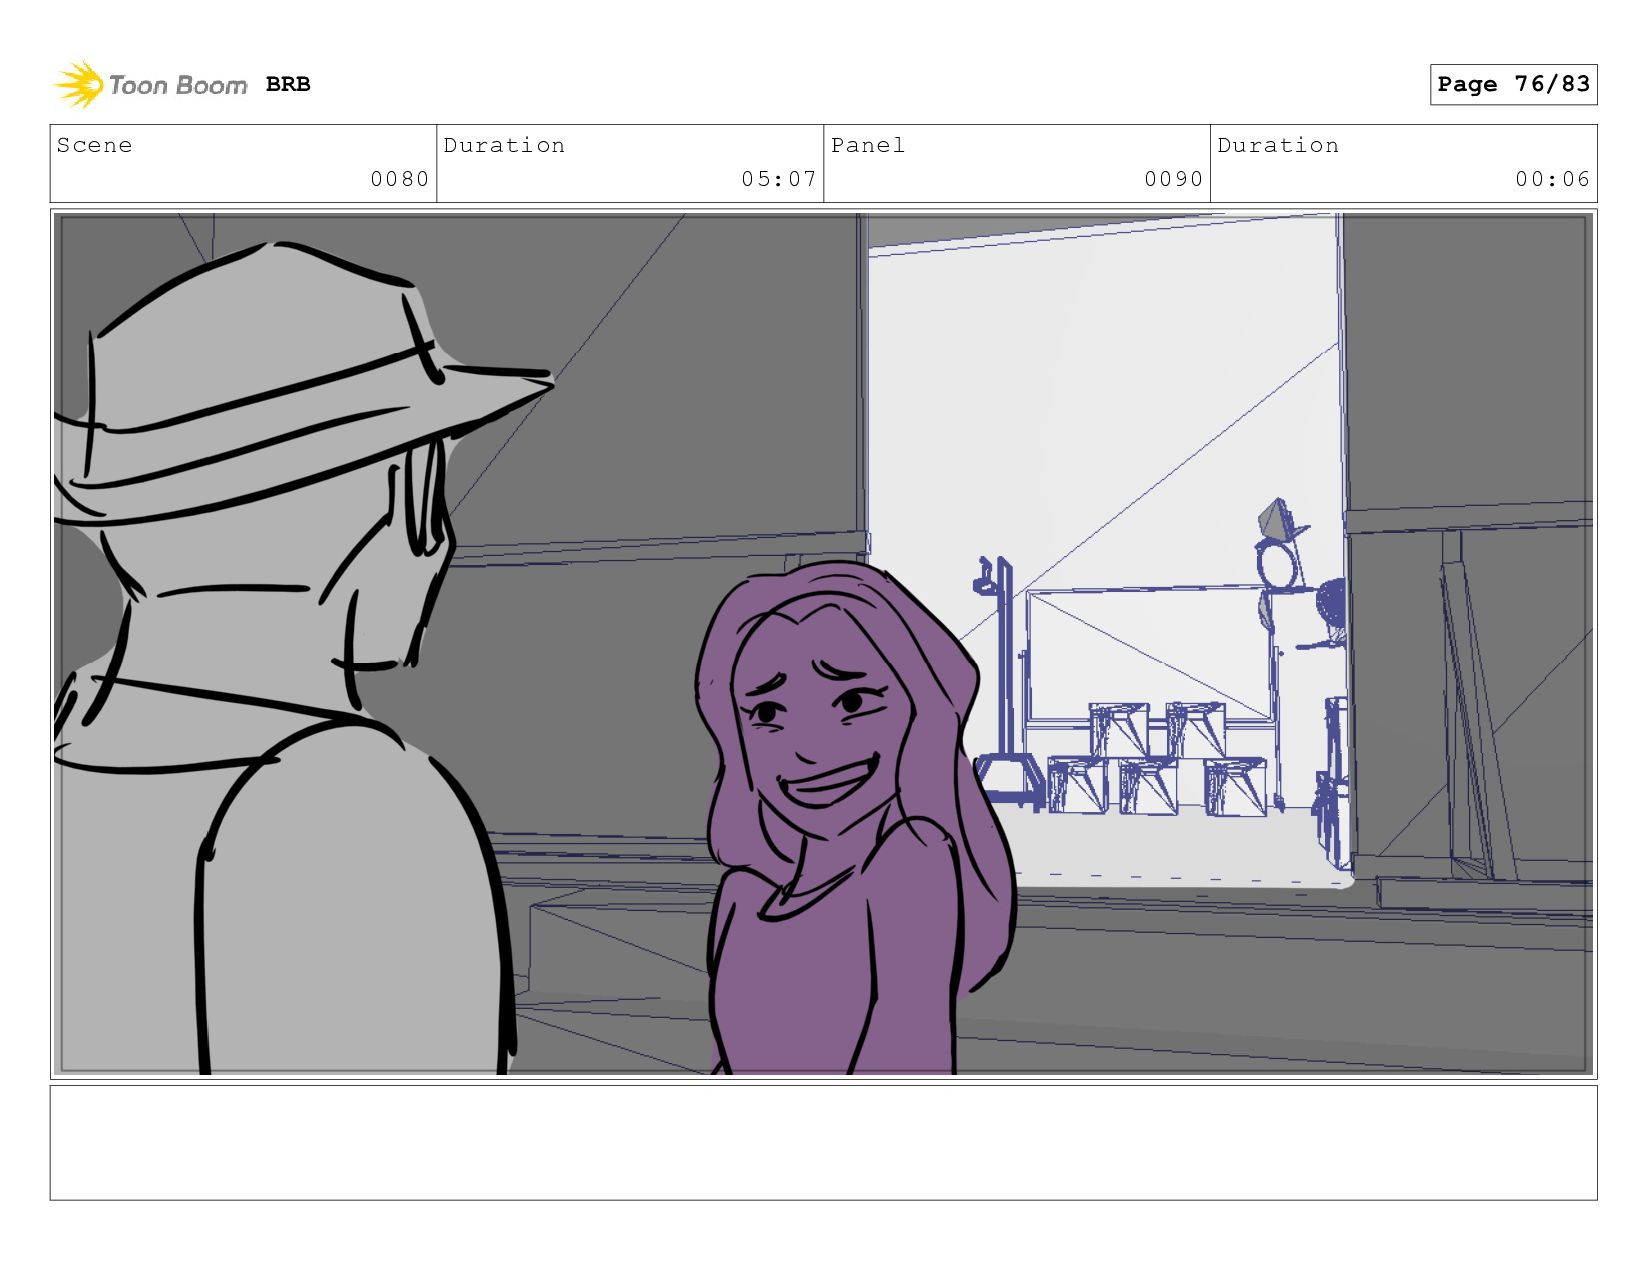The image size is (1650, 1275).
Task: Click the panel number 0090
Action: click(1173, 179)
